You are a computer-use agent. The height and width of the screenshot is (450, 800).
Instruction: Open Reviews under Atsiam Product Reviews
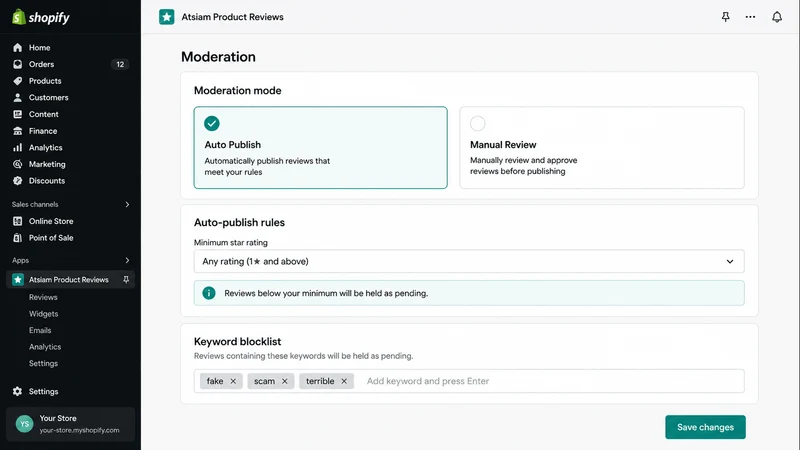(43, 297)
